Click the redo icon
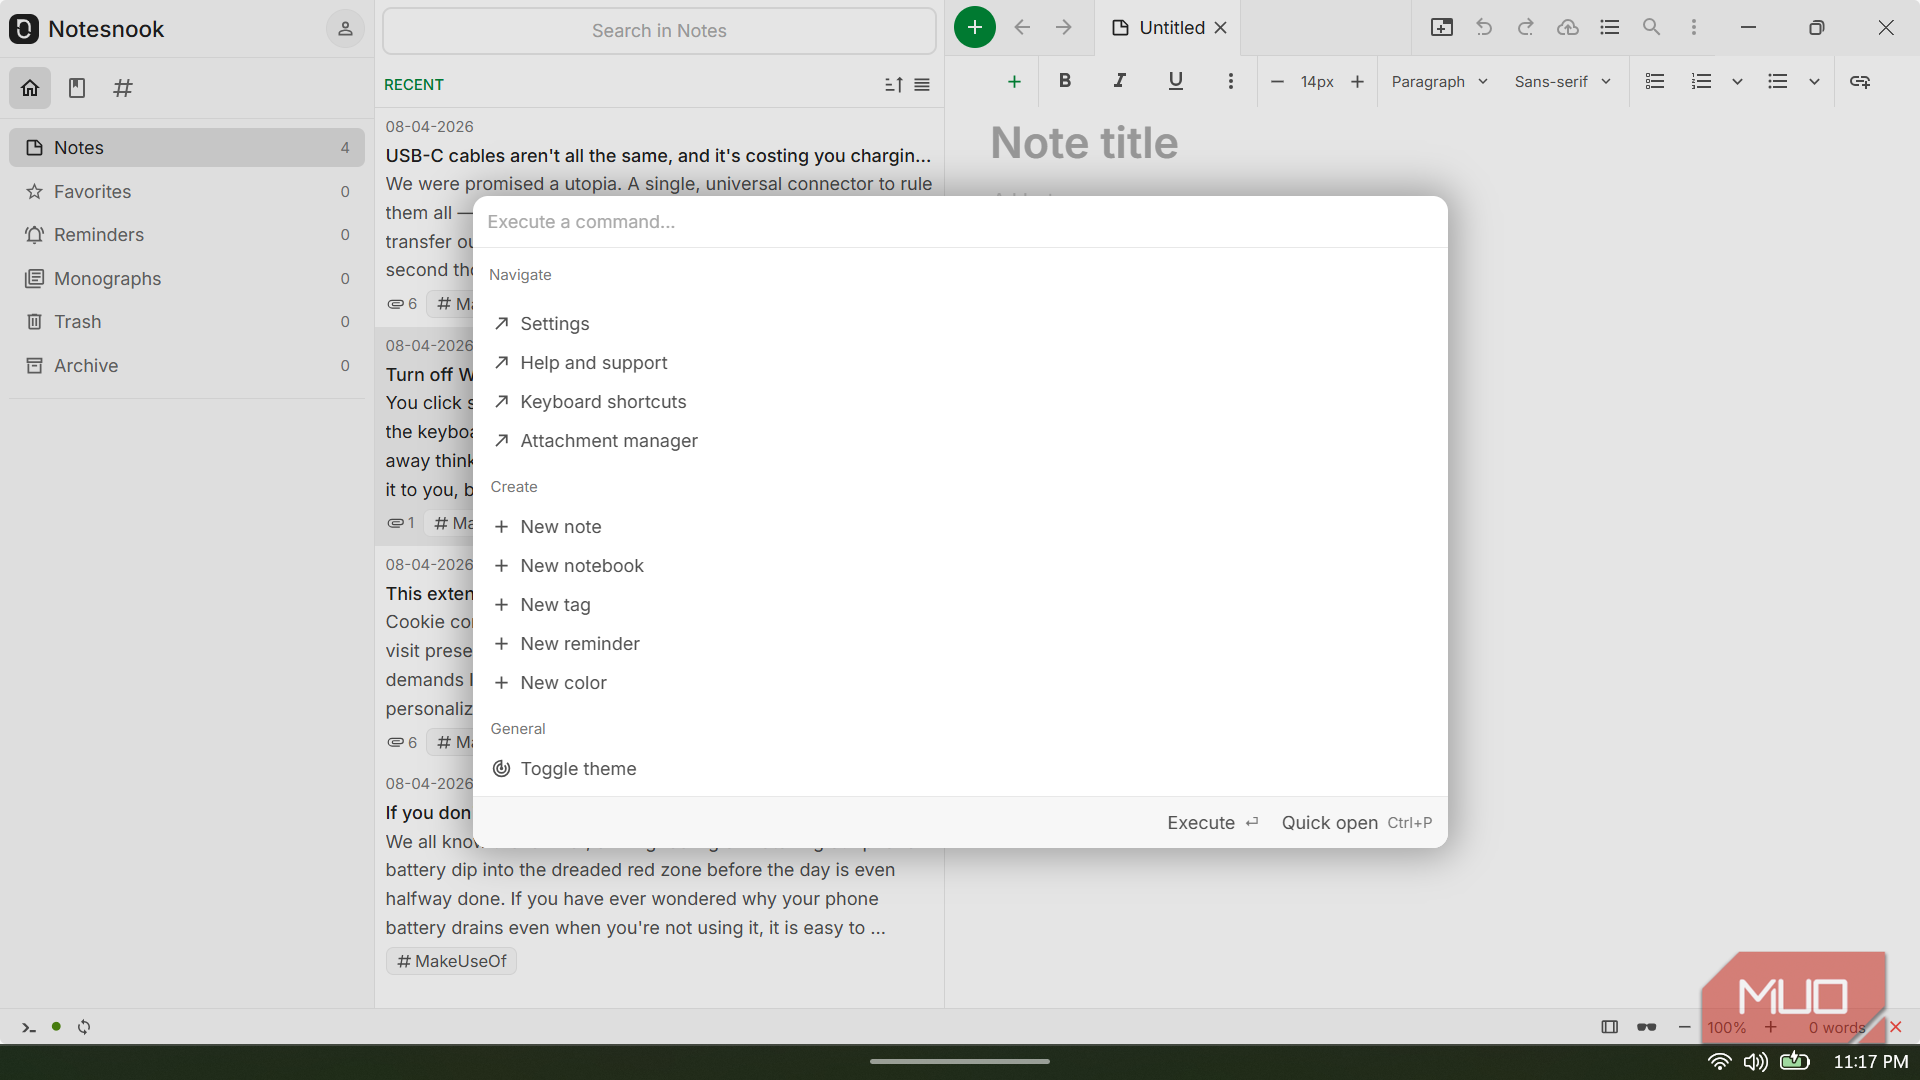Viewport: 1920px width, 1080px height. click(x=1526, y=28)
